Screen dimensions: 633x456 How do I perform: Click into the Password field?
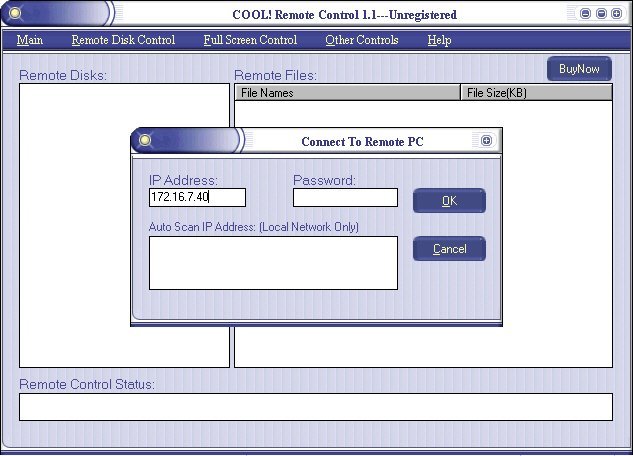pos(345,197)
